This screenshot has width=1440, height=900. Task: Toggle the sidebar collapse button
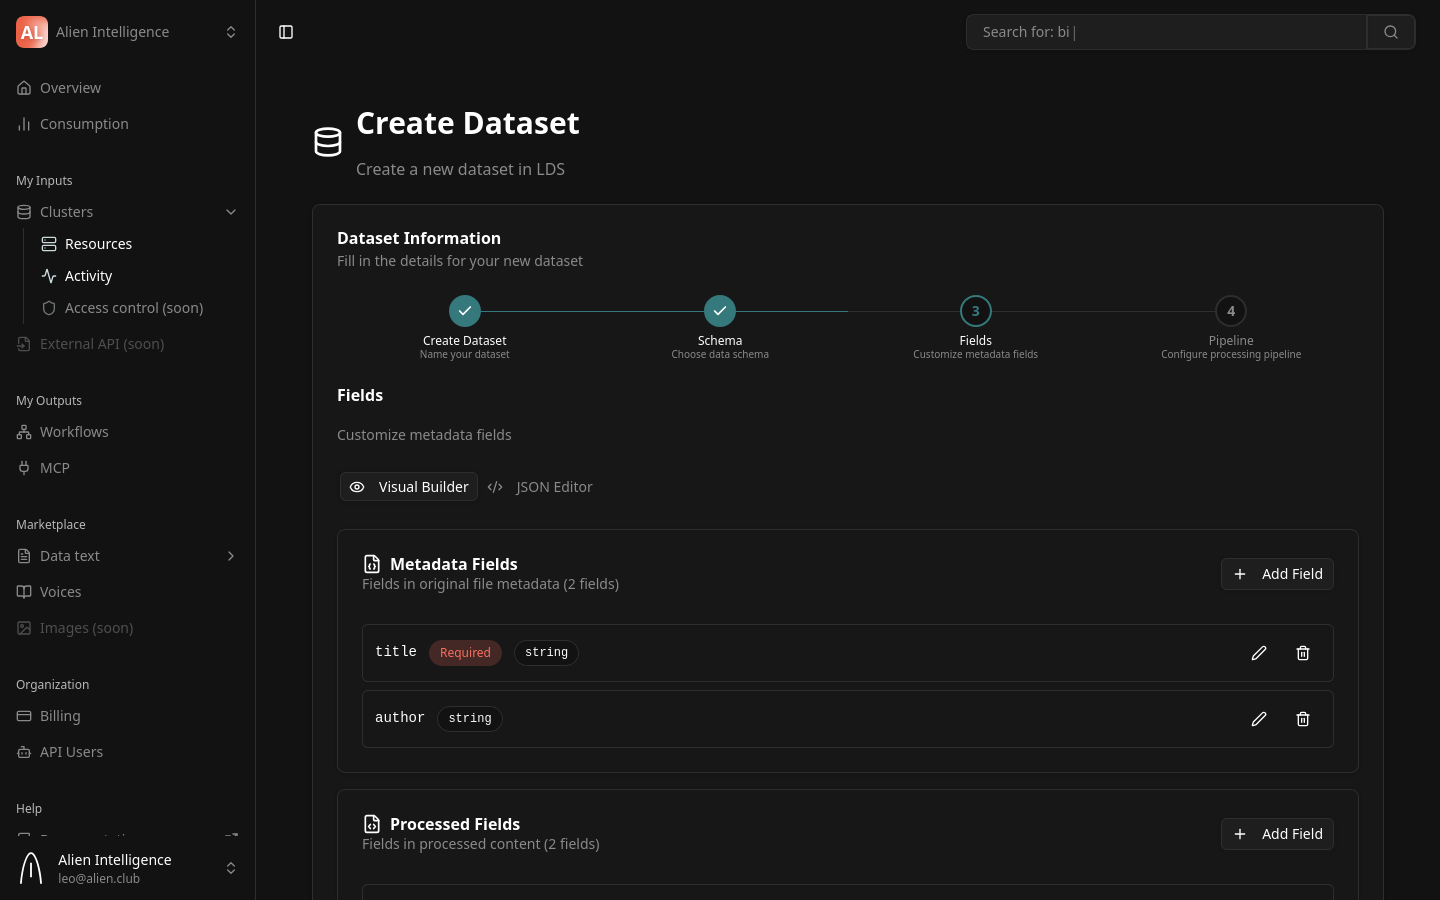point(287,32)
